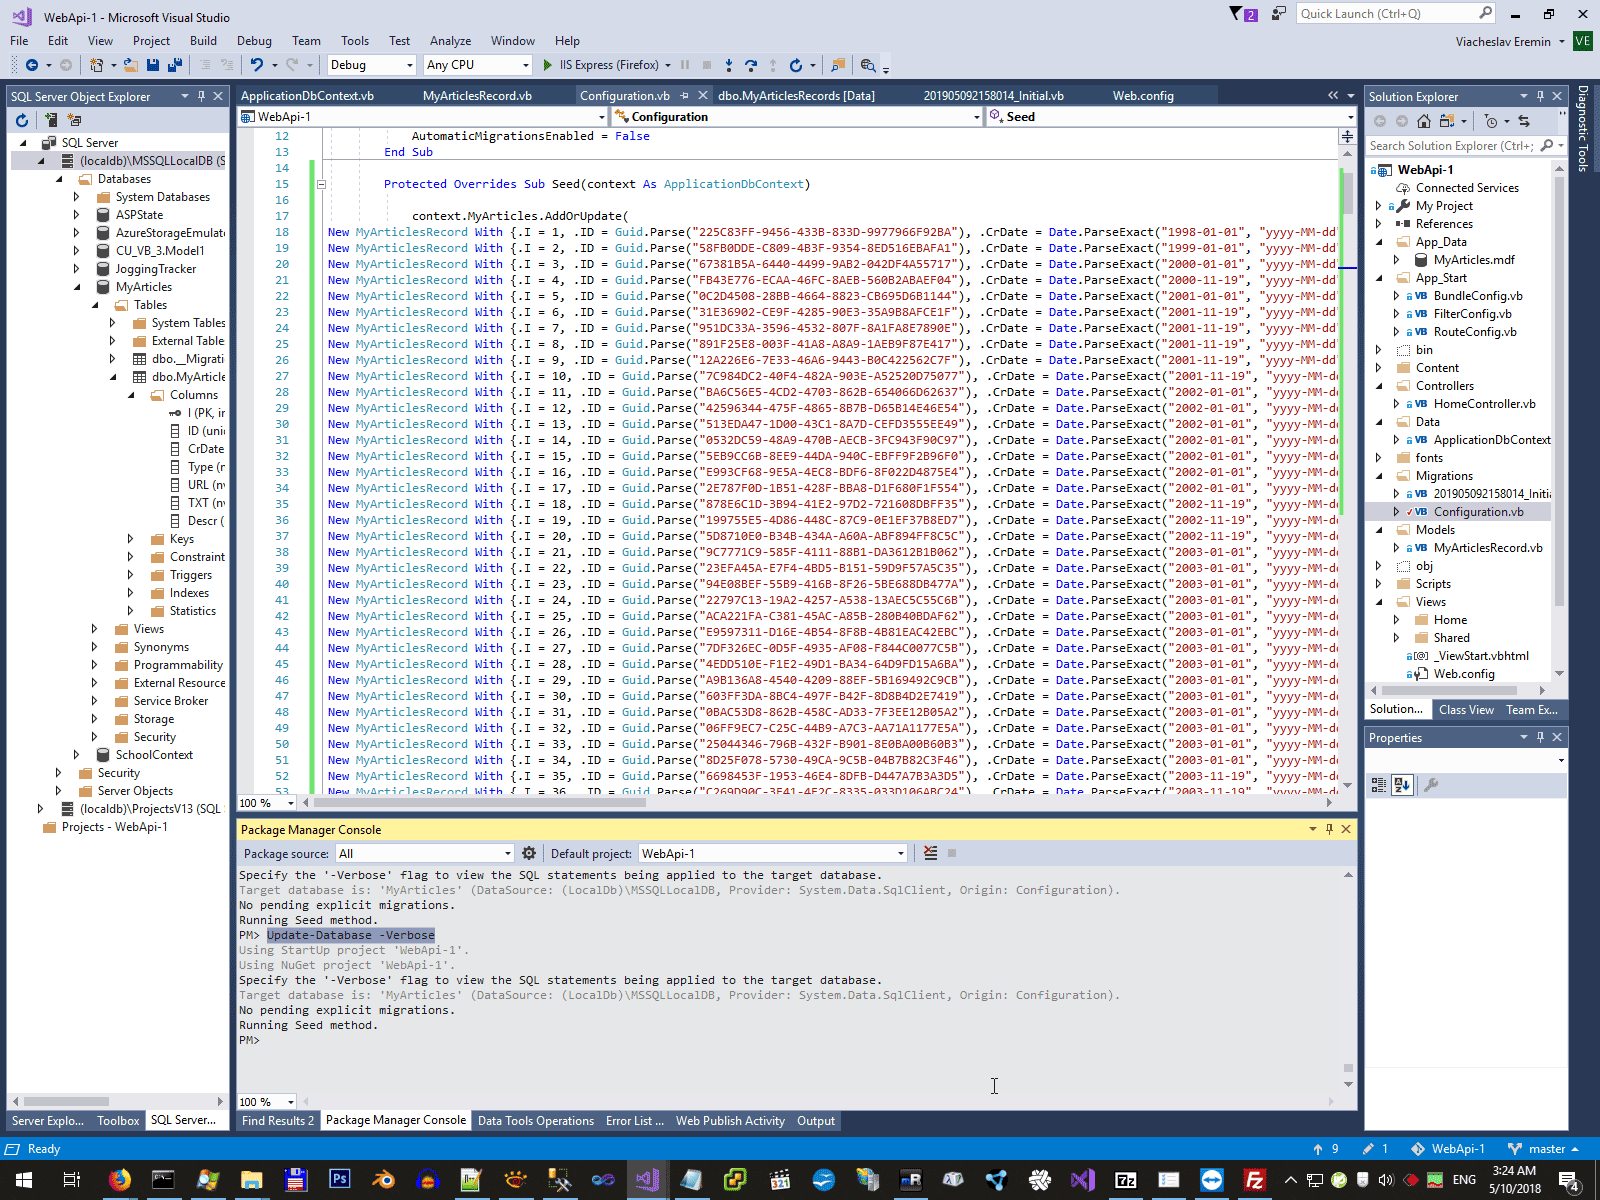
Task: Click Sync with Active Document icon
Action: (x=1523, y=121)
